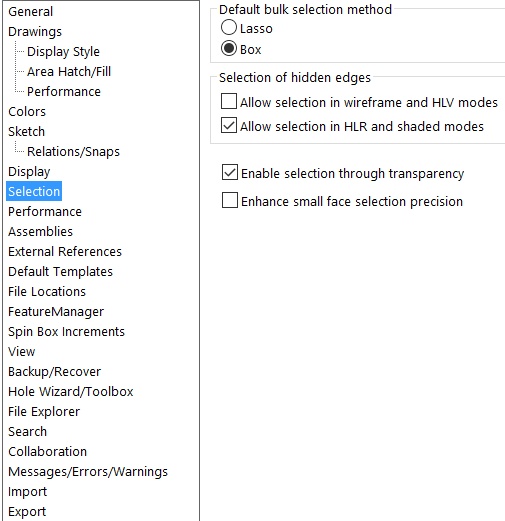Open the Export options page
The image size is (505, 521).
coord(27,512)
